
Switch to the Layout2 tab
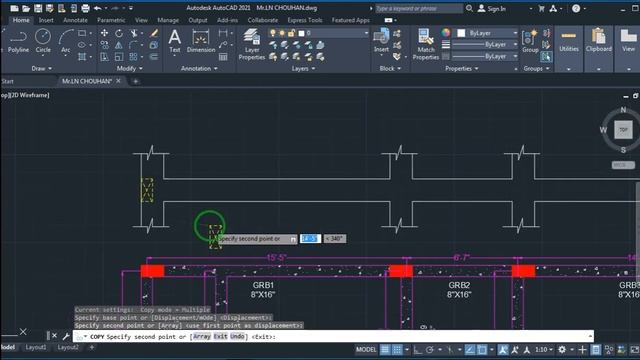68,347
